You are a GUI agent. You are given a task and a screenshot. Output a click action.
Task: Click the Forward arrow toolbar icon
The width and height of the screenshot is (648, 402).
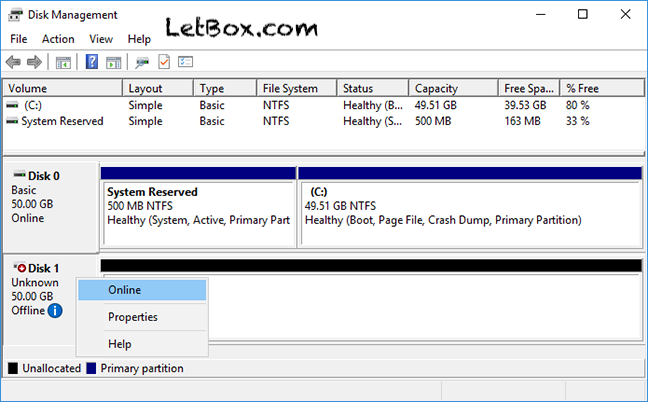[x=35, y=62]
